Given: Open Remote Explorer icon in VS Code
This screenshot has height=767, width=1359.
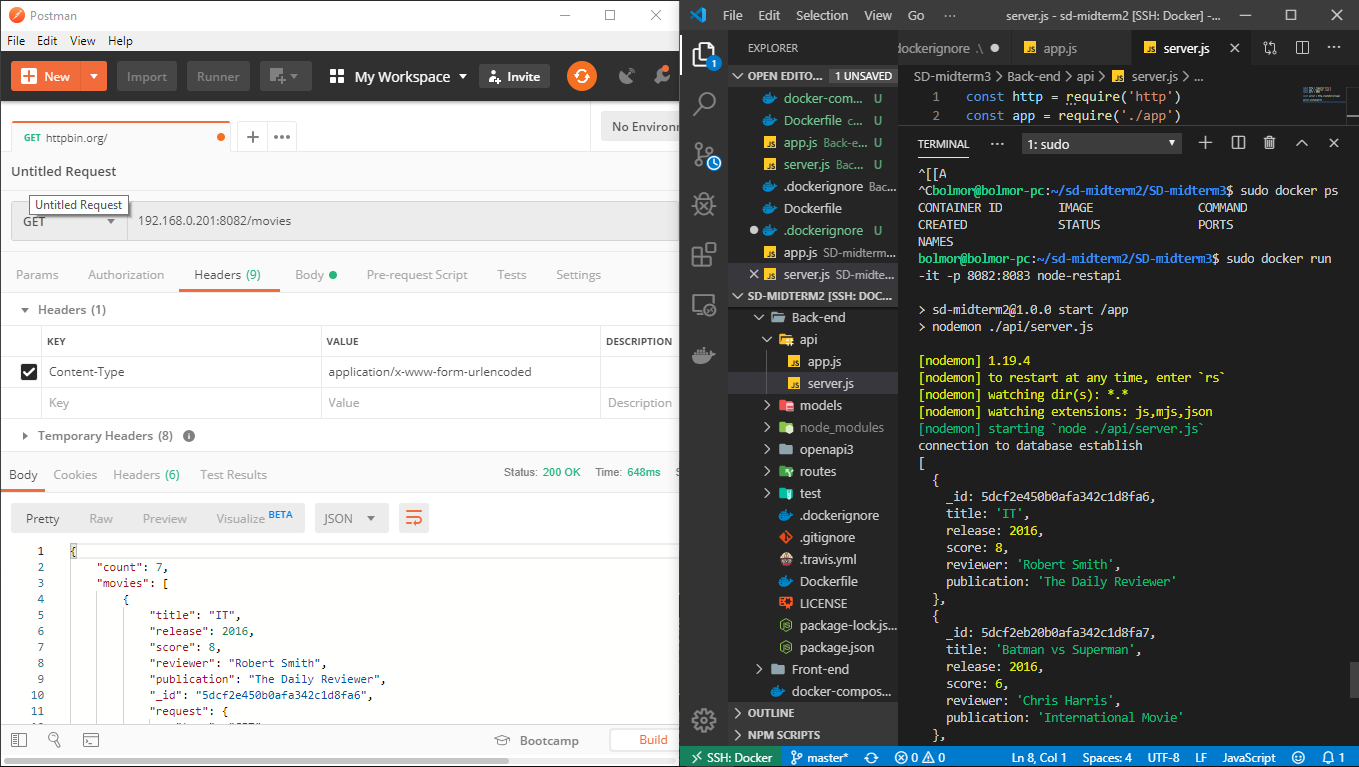Looking at the screenshot, I should point(704,304).
